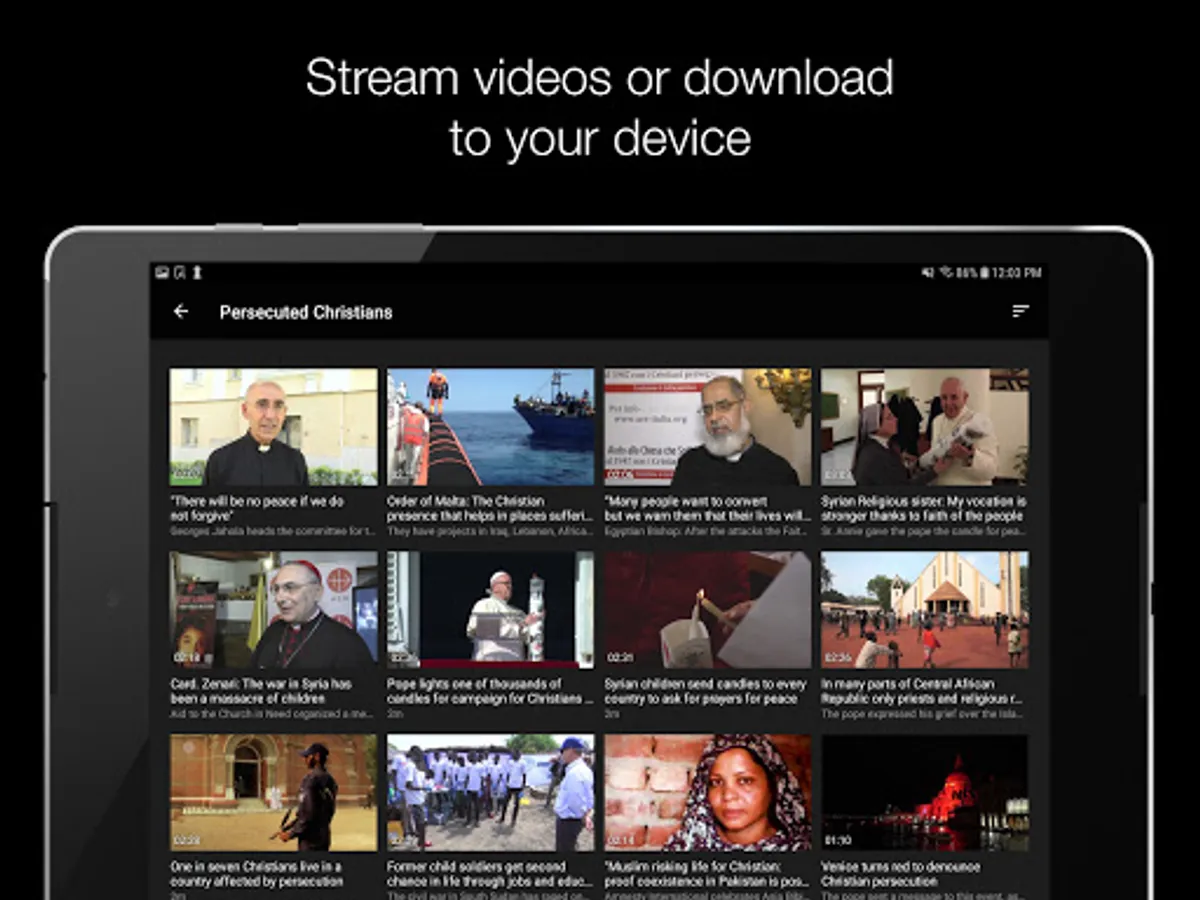Viewport: 1200px width, 900px height.
Task: Open the sort/filter icon in header
Action: [1020, 311]
